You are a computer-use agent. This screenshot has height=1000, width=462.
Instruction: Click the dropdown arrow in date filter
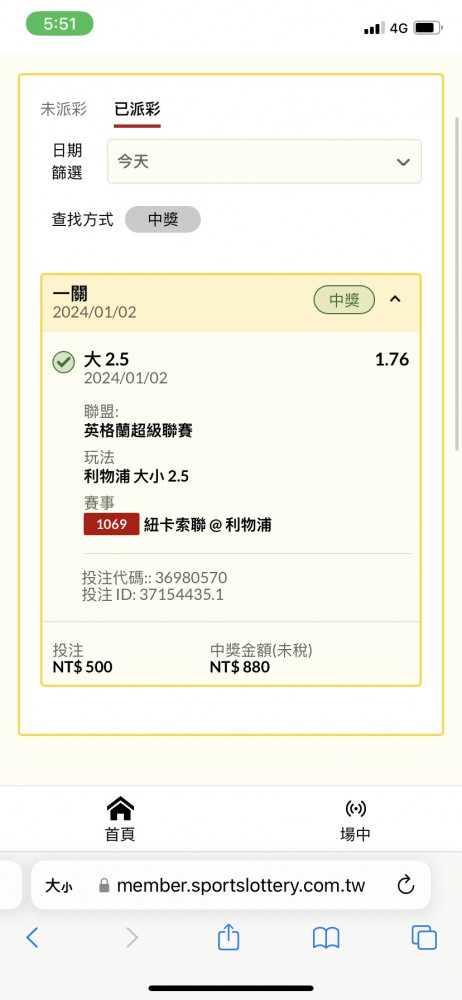403,162
